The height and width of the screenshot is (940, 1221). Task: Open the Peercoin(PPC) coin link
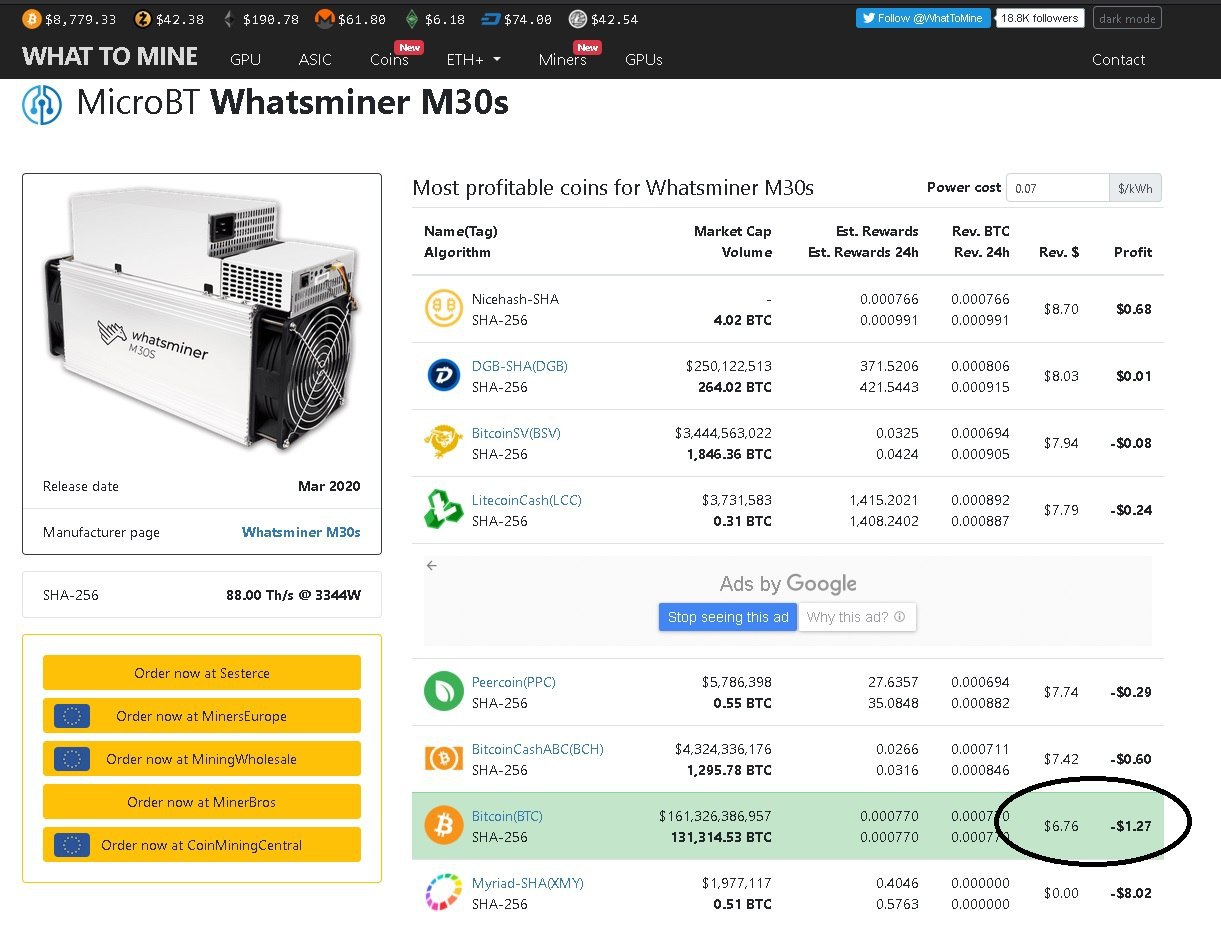click(x=514, y=682)
